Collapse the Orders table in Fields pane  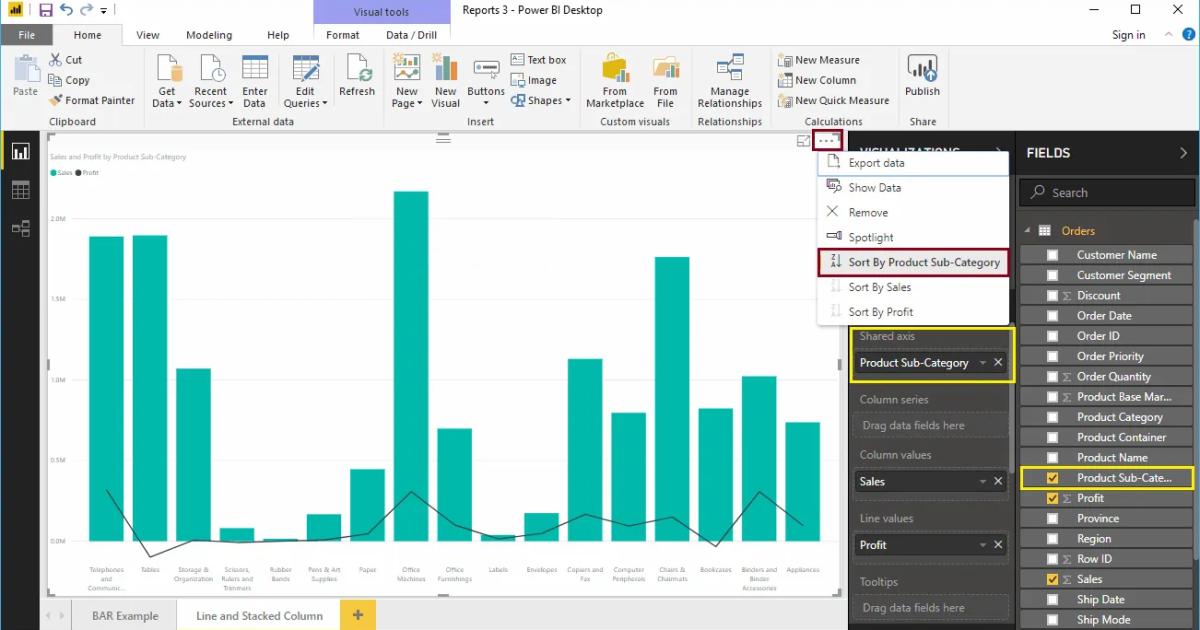[x=1027, y=230]
